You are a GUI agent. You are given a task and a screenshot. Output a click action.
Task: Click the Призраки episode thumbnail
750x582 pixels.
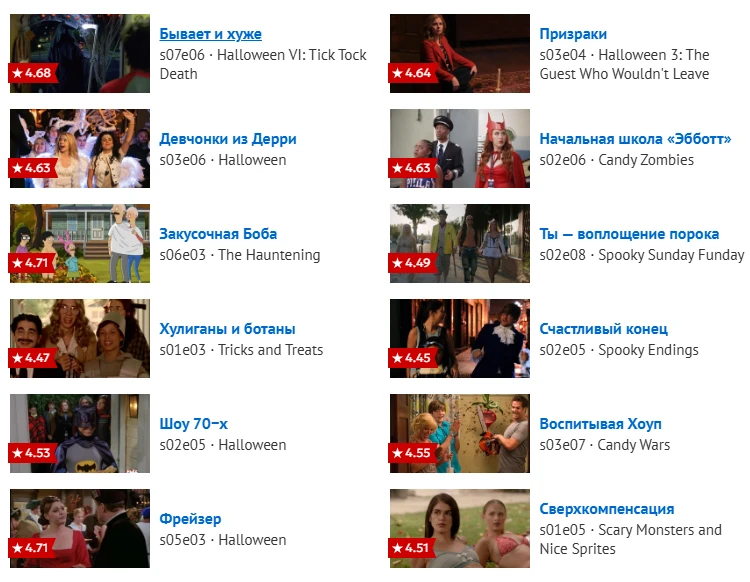coord(460,53)
